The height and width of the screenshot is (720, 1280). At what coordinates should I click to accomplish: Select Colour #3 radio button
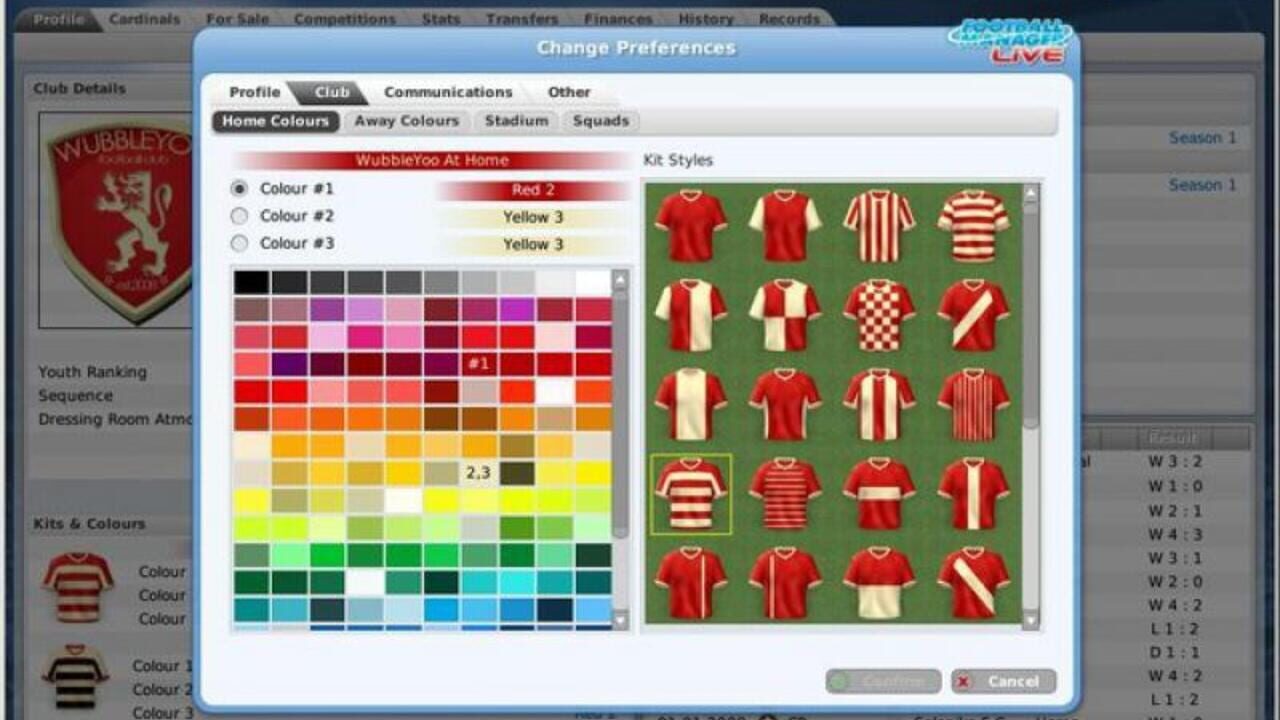pyautogui.click(x=239, y=243)
